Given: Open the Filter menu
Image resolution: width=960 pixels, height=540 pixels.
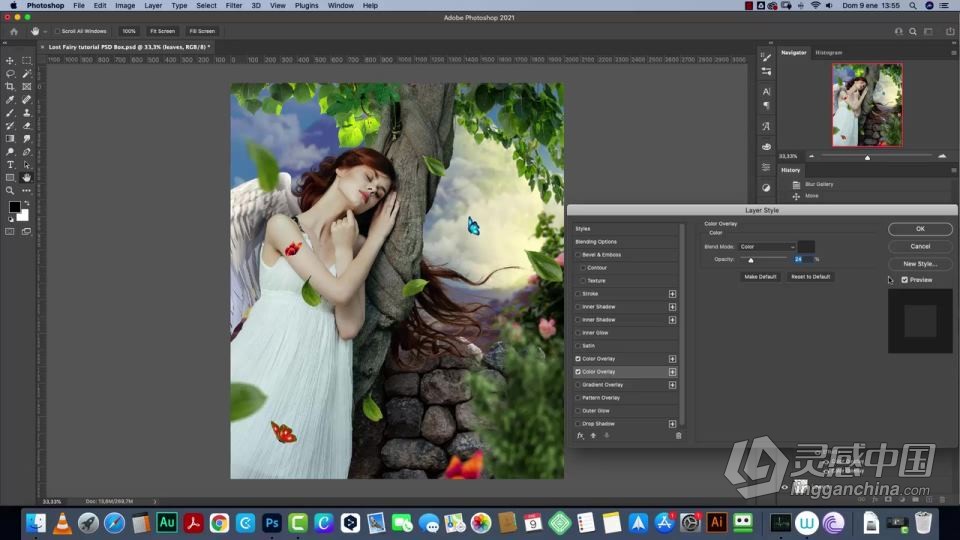Looking at the screenshot, I should click(x=233, y=5).
